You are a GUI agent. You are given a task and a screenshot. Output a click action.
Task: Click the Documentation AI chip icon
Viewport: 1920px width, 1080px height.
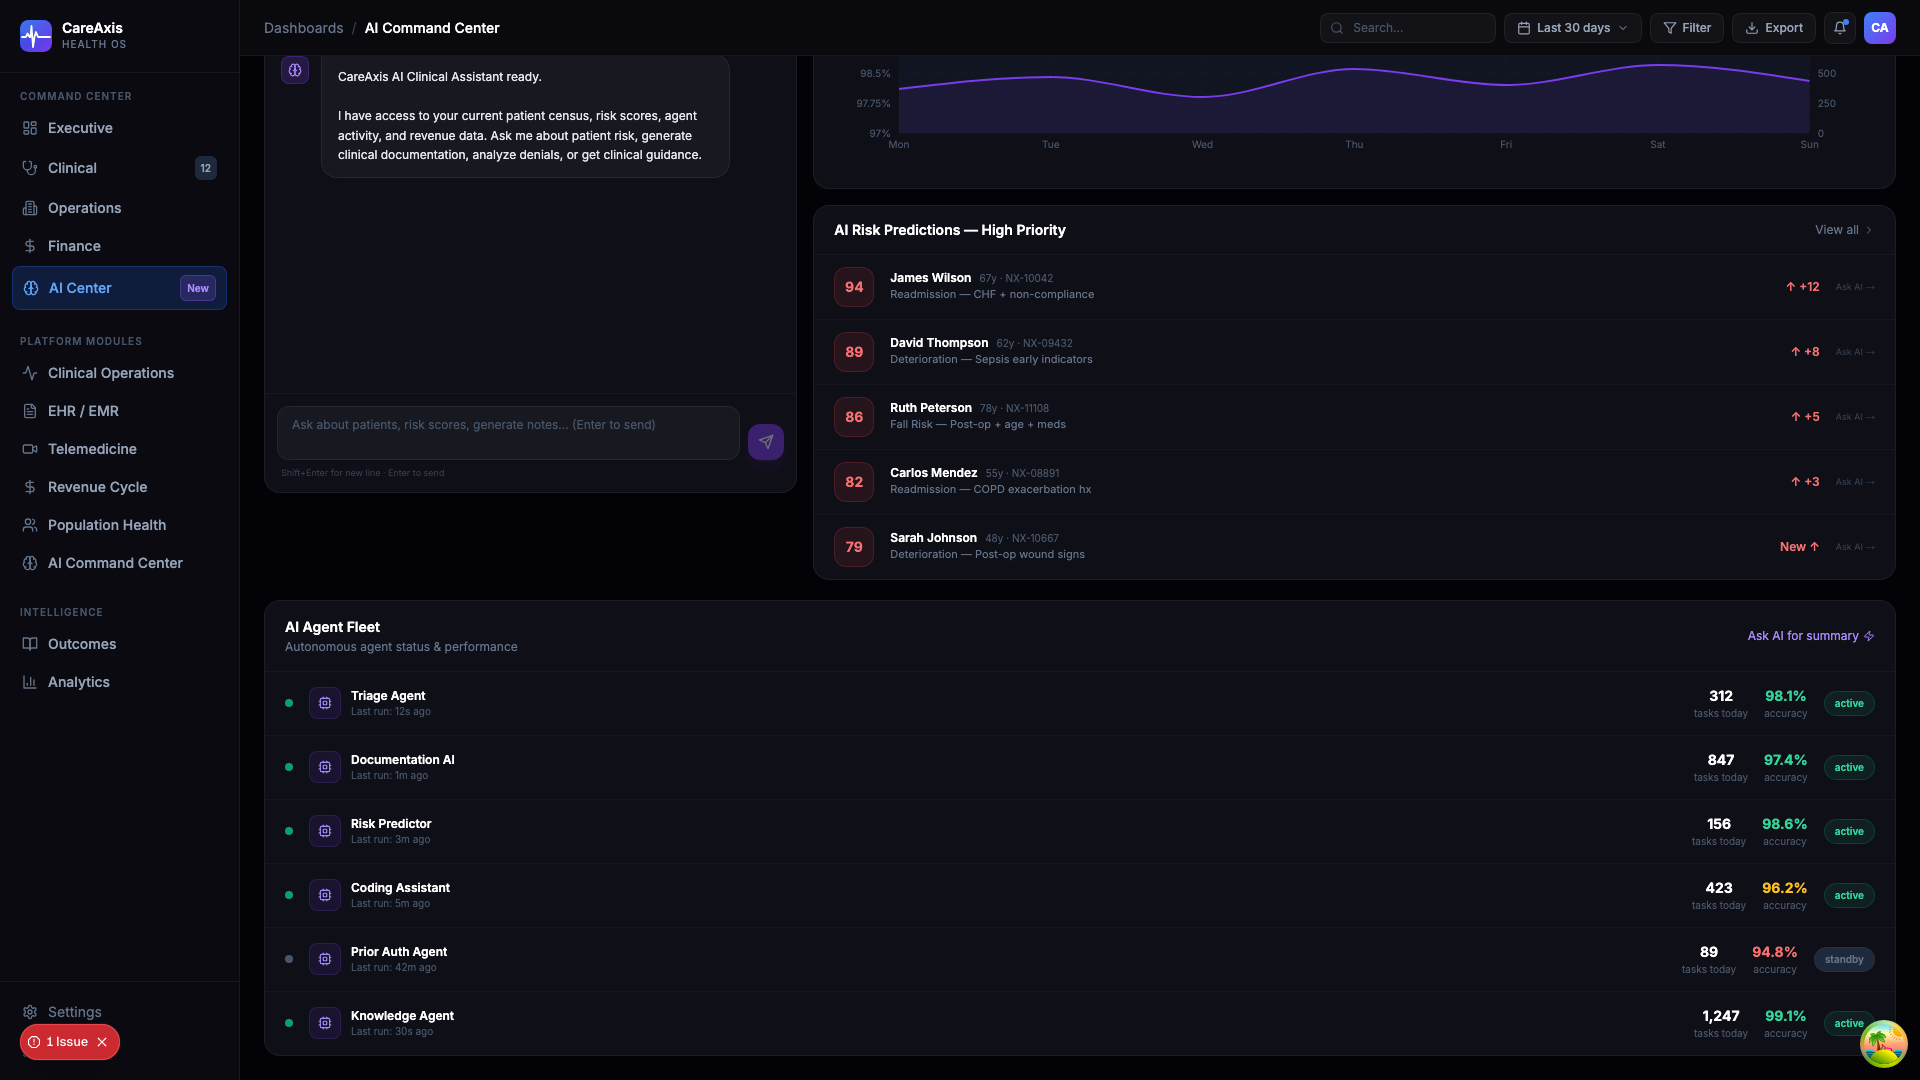[x=325, y=767]
